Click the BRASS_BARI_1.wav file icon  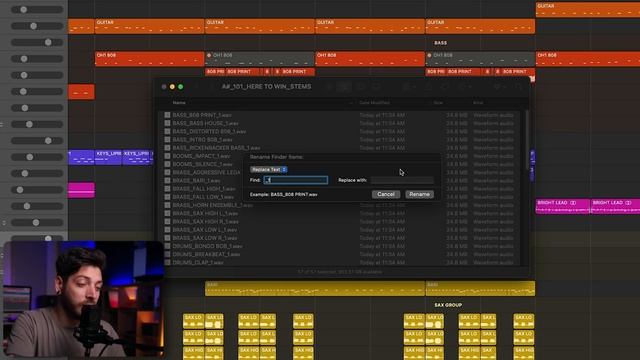(x=167, y=180)
